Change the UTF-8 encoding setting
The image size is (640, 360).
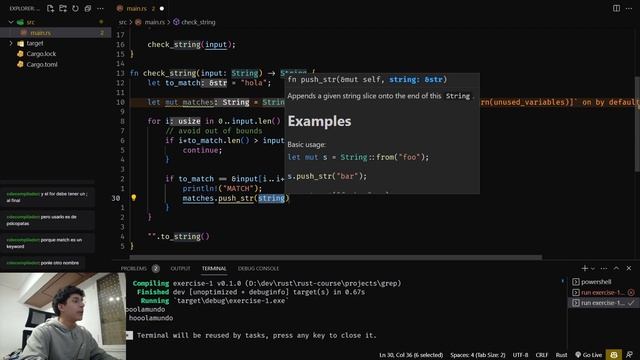coord(520,355)
